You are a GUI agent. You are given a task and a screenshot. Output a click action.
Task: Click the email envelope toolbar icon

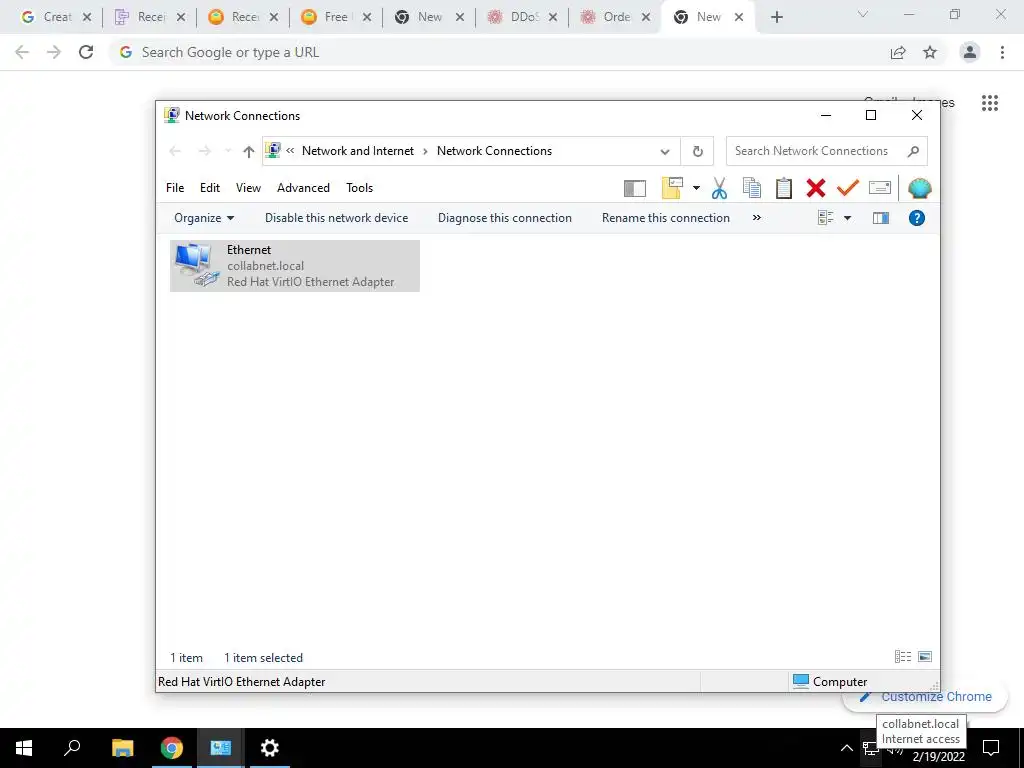click(x=880, y=188)
